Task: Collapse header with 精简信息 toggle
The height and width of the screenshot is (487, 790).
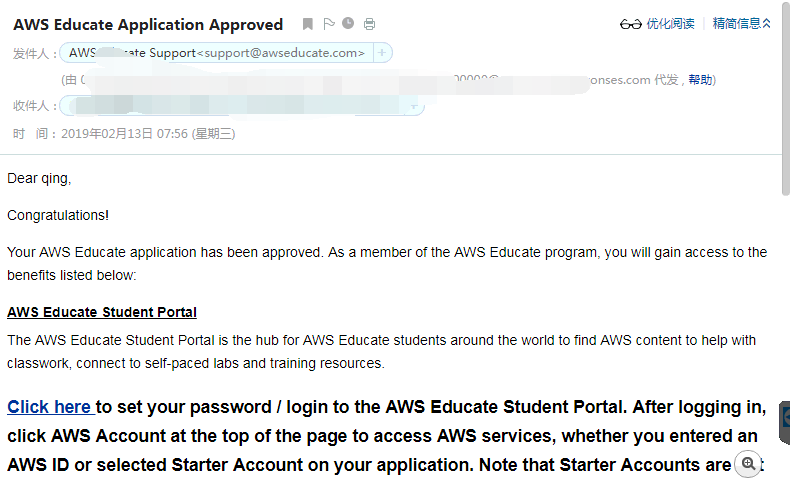Action: (741, 24)
